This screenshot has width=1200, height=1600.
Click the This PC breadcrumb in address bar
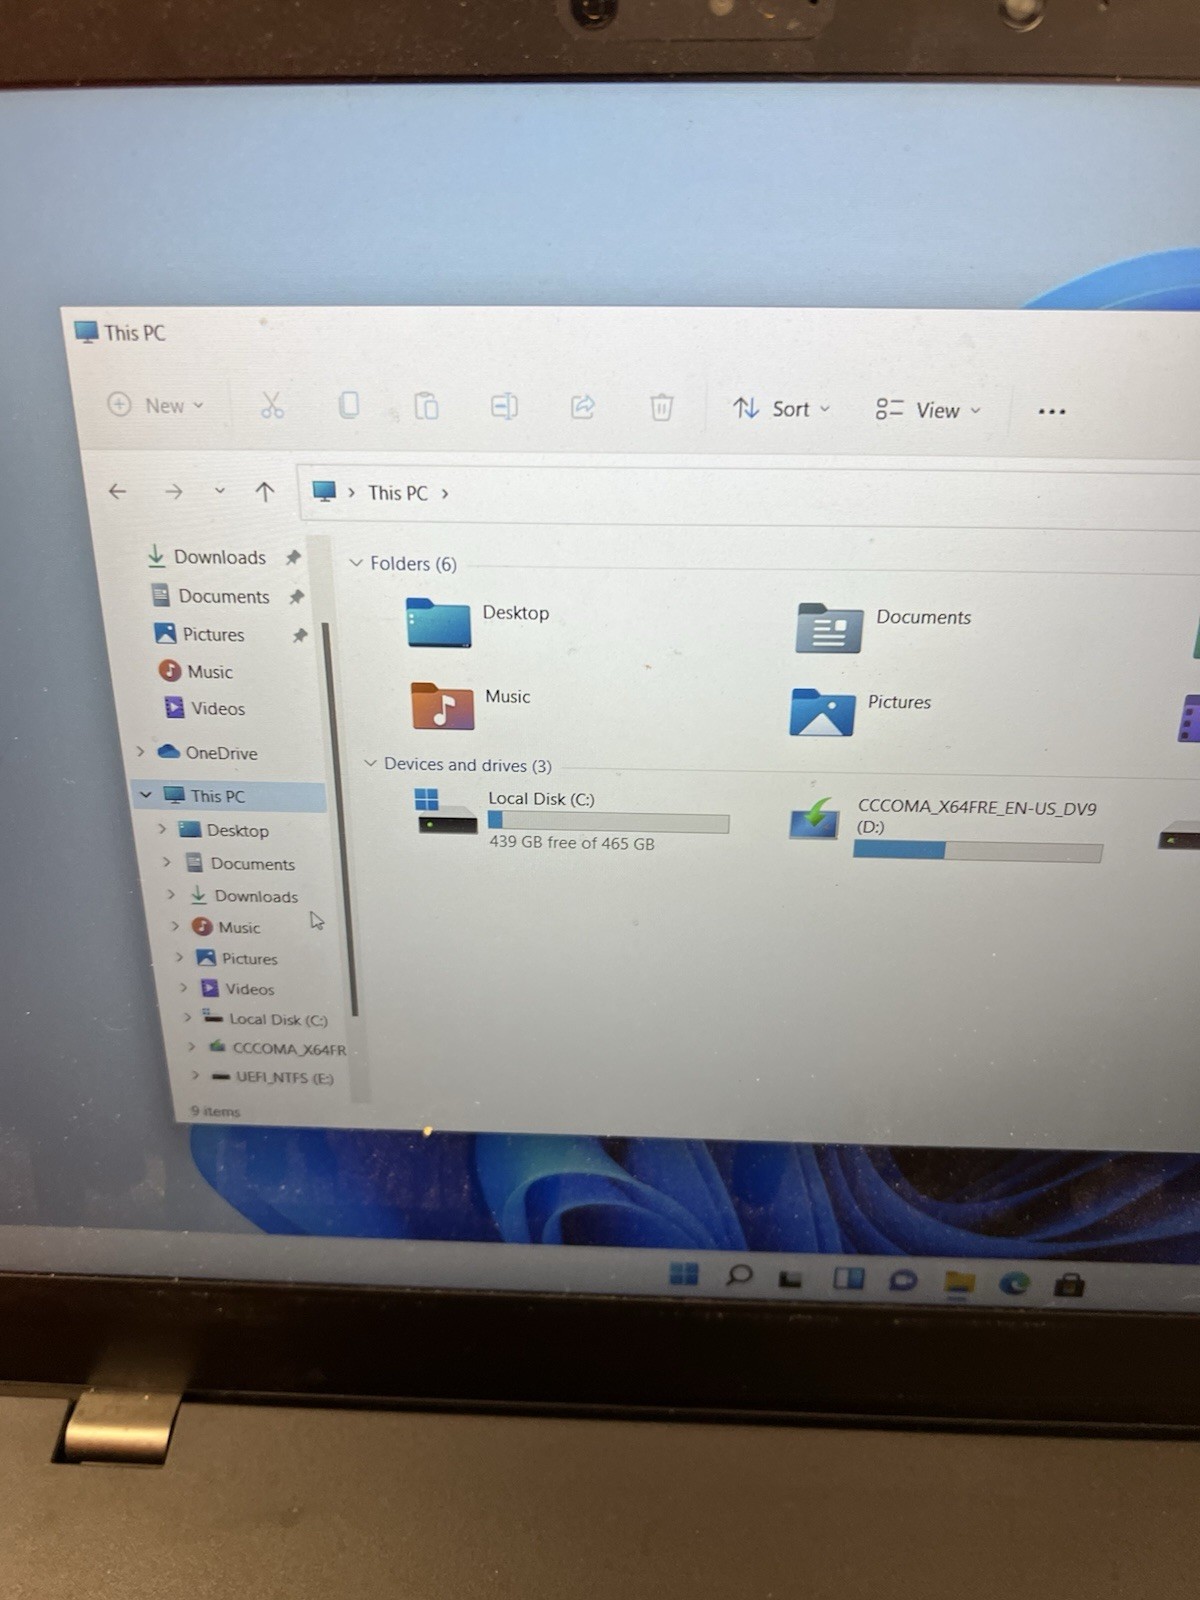click(x=397, y=493)
